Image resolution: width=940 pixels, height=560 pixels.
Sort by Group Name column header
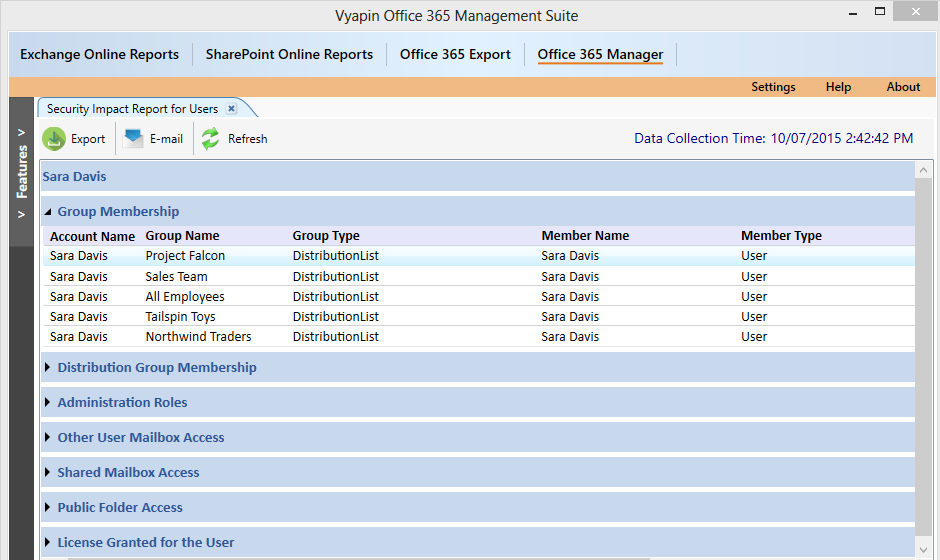[182, 236]
